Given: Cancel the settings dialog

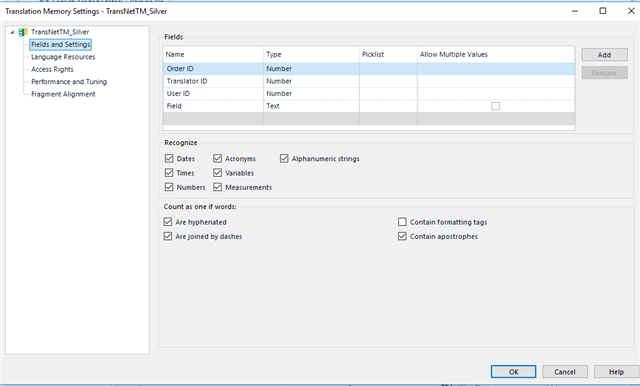Looking at the screenshot, I should 565,372.
